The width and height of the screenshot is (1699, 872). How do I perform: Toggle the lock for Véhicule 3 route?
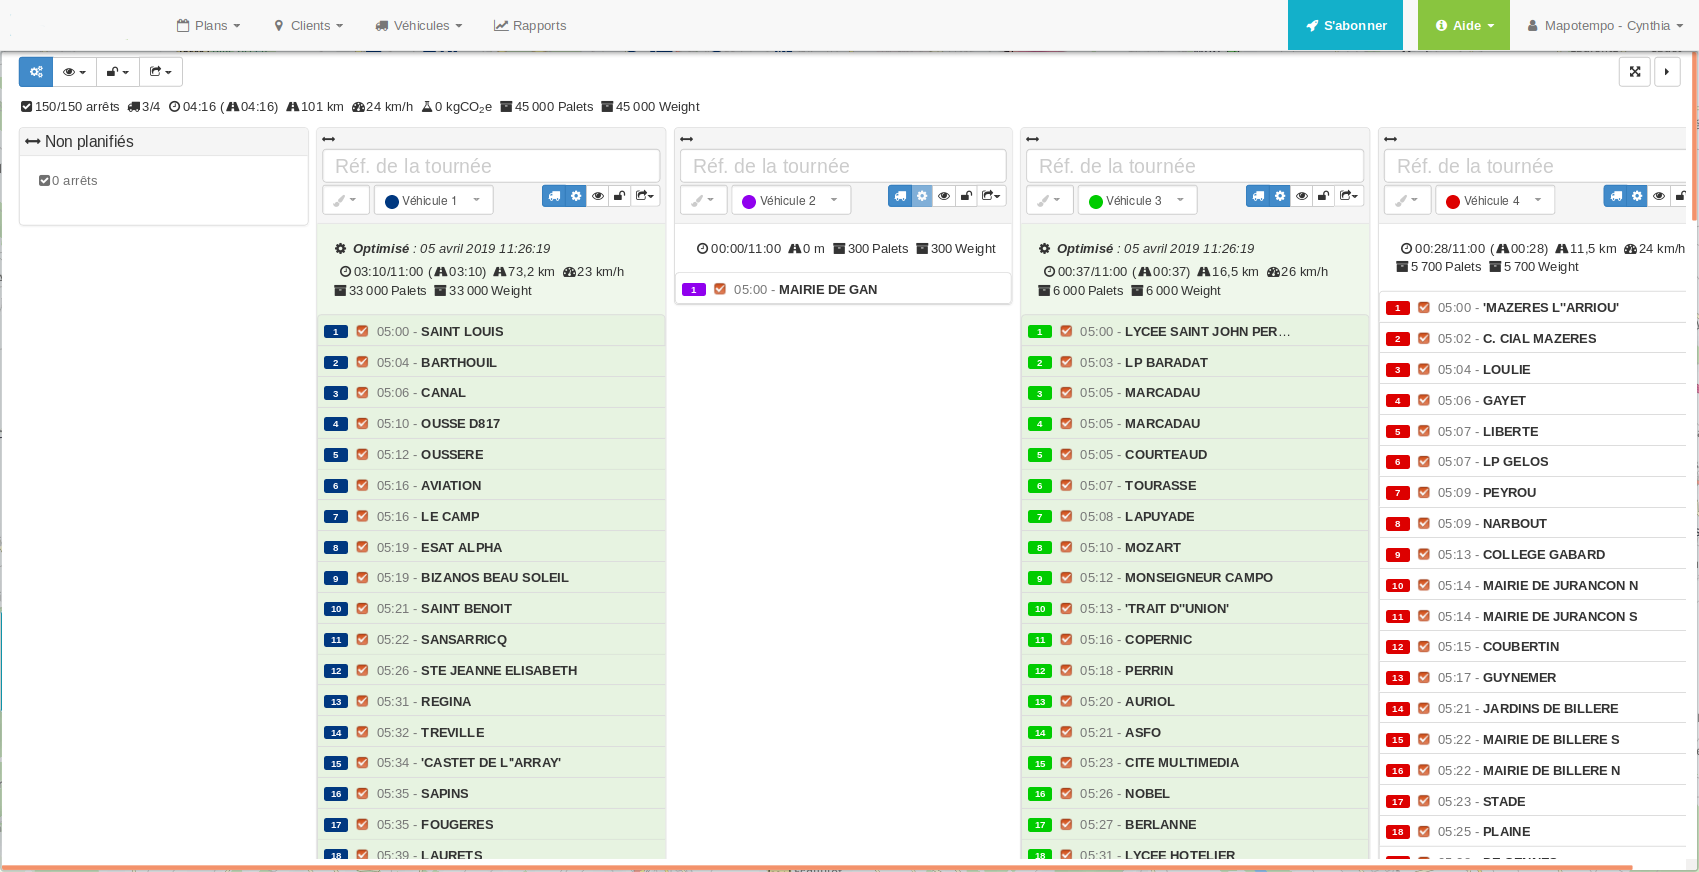(x=1324, y=196)
